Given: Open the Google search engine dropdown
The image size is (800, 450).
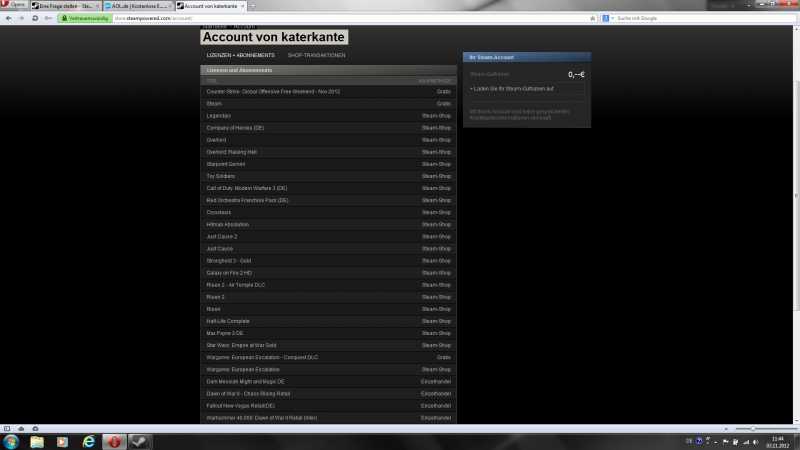Looking at the screenshot, I should click(x=607, y=18).
